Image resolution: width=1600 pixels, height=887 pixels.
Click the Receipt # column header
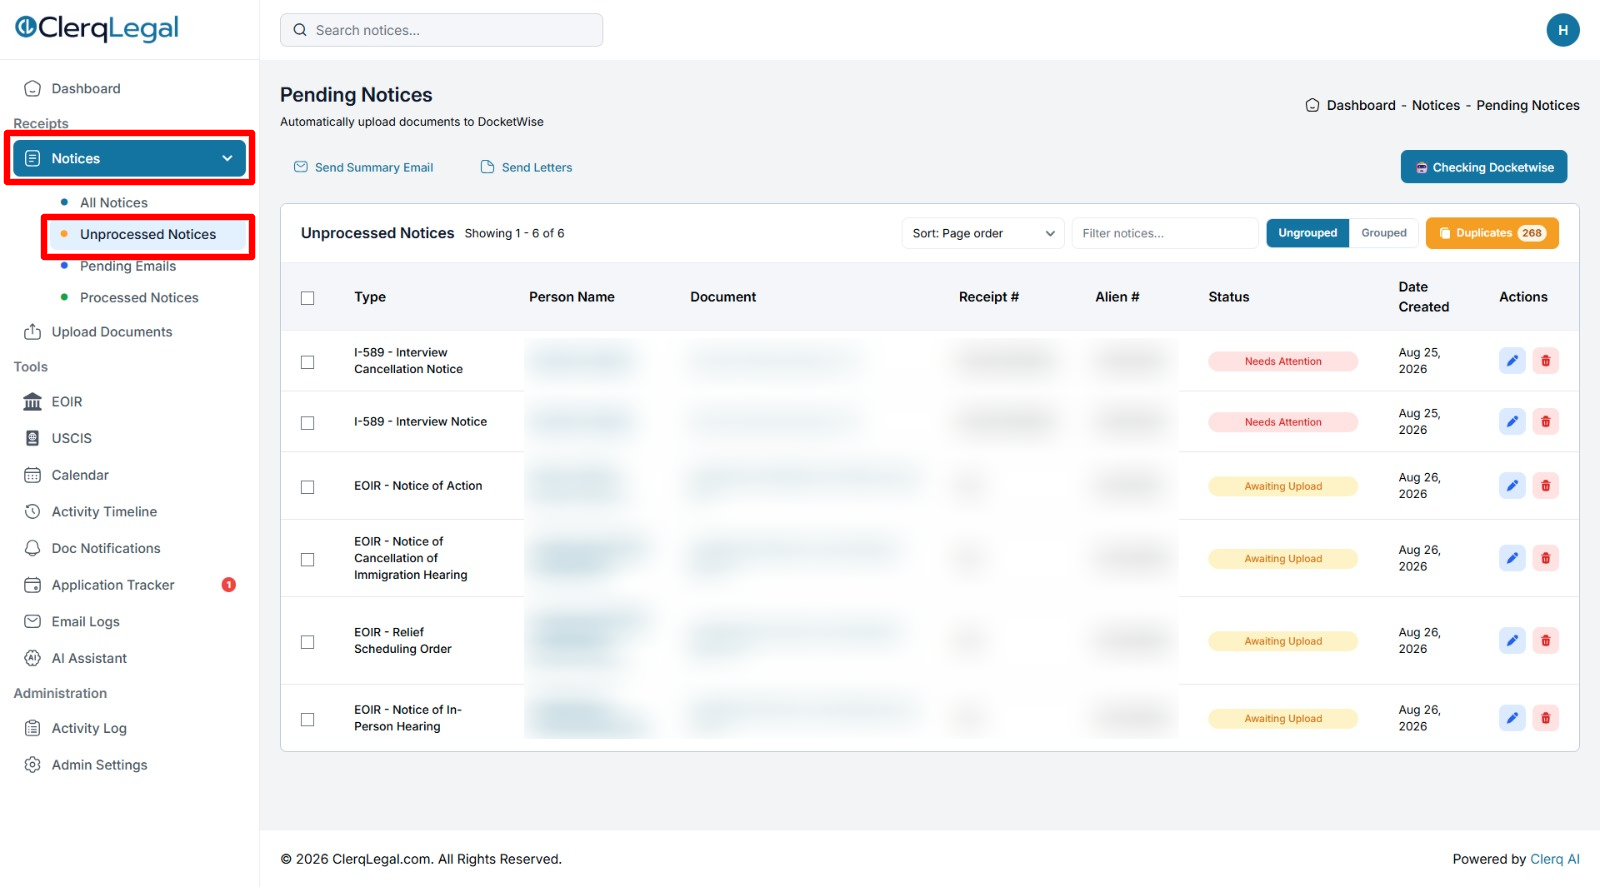(x=989, y=297)
